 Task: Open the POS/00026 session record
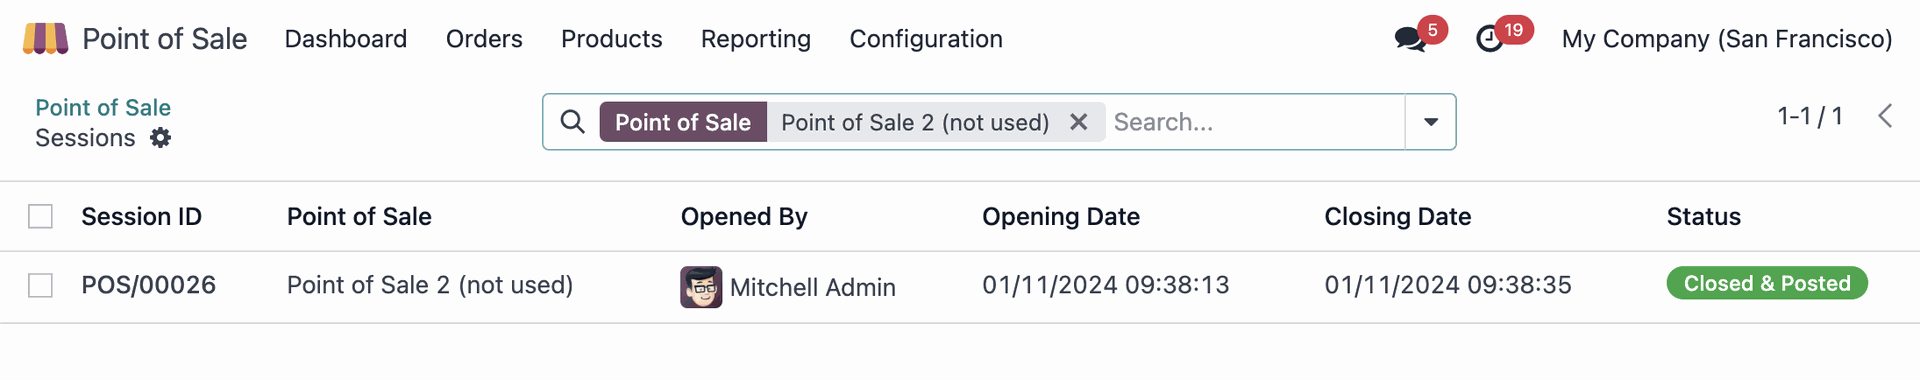(148, 285)
